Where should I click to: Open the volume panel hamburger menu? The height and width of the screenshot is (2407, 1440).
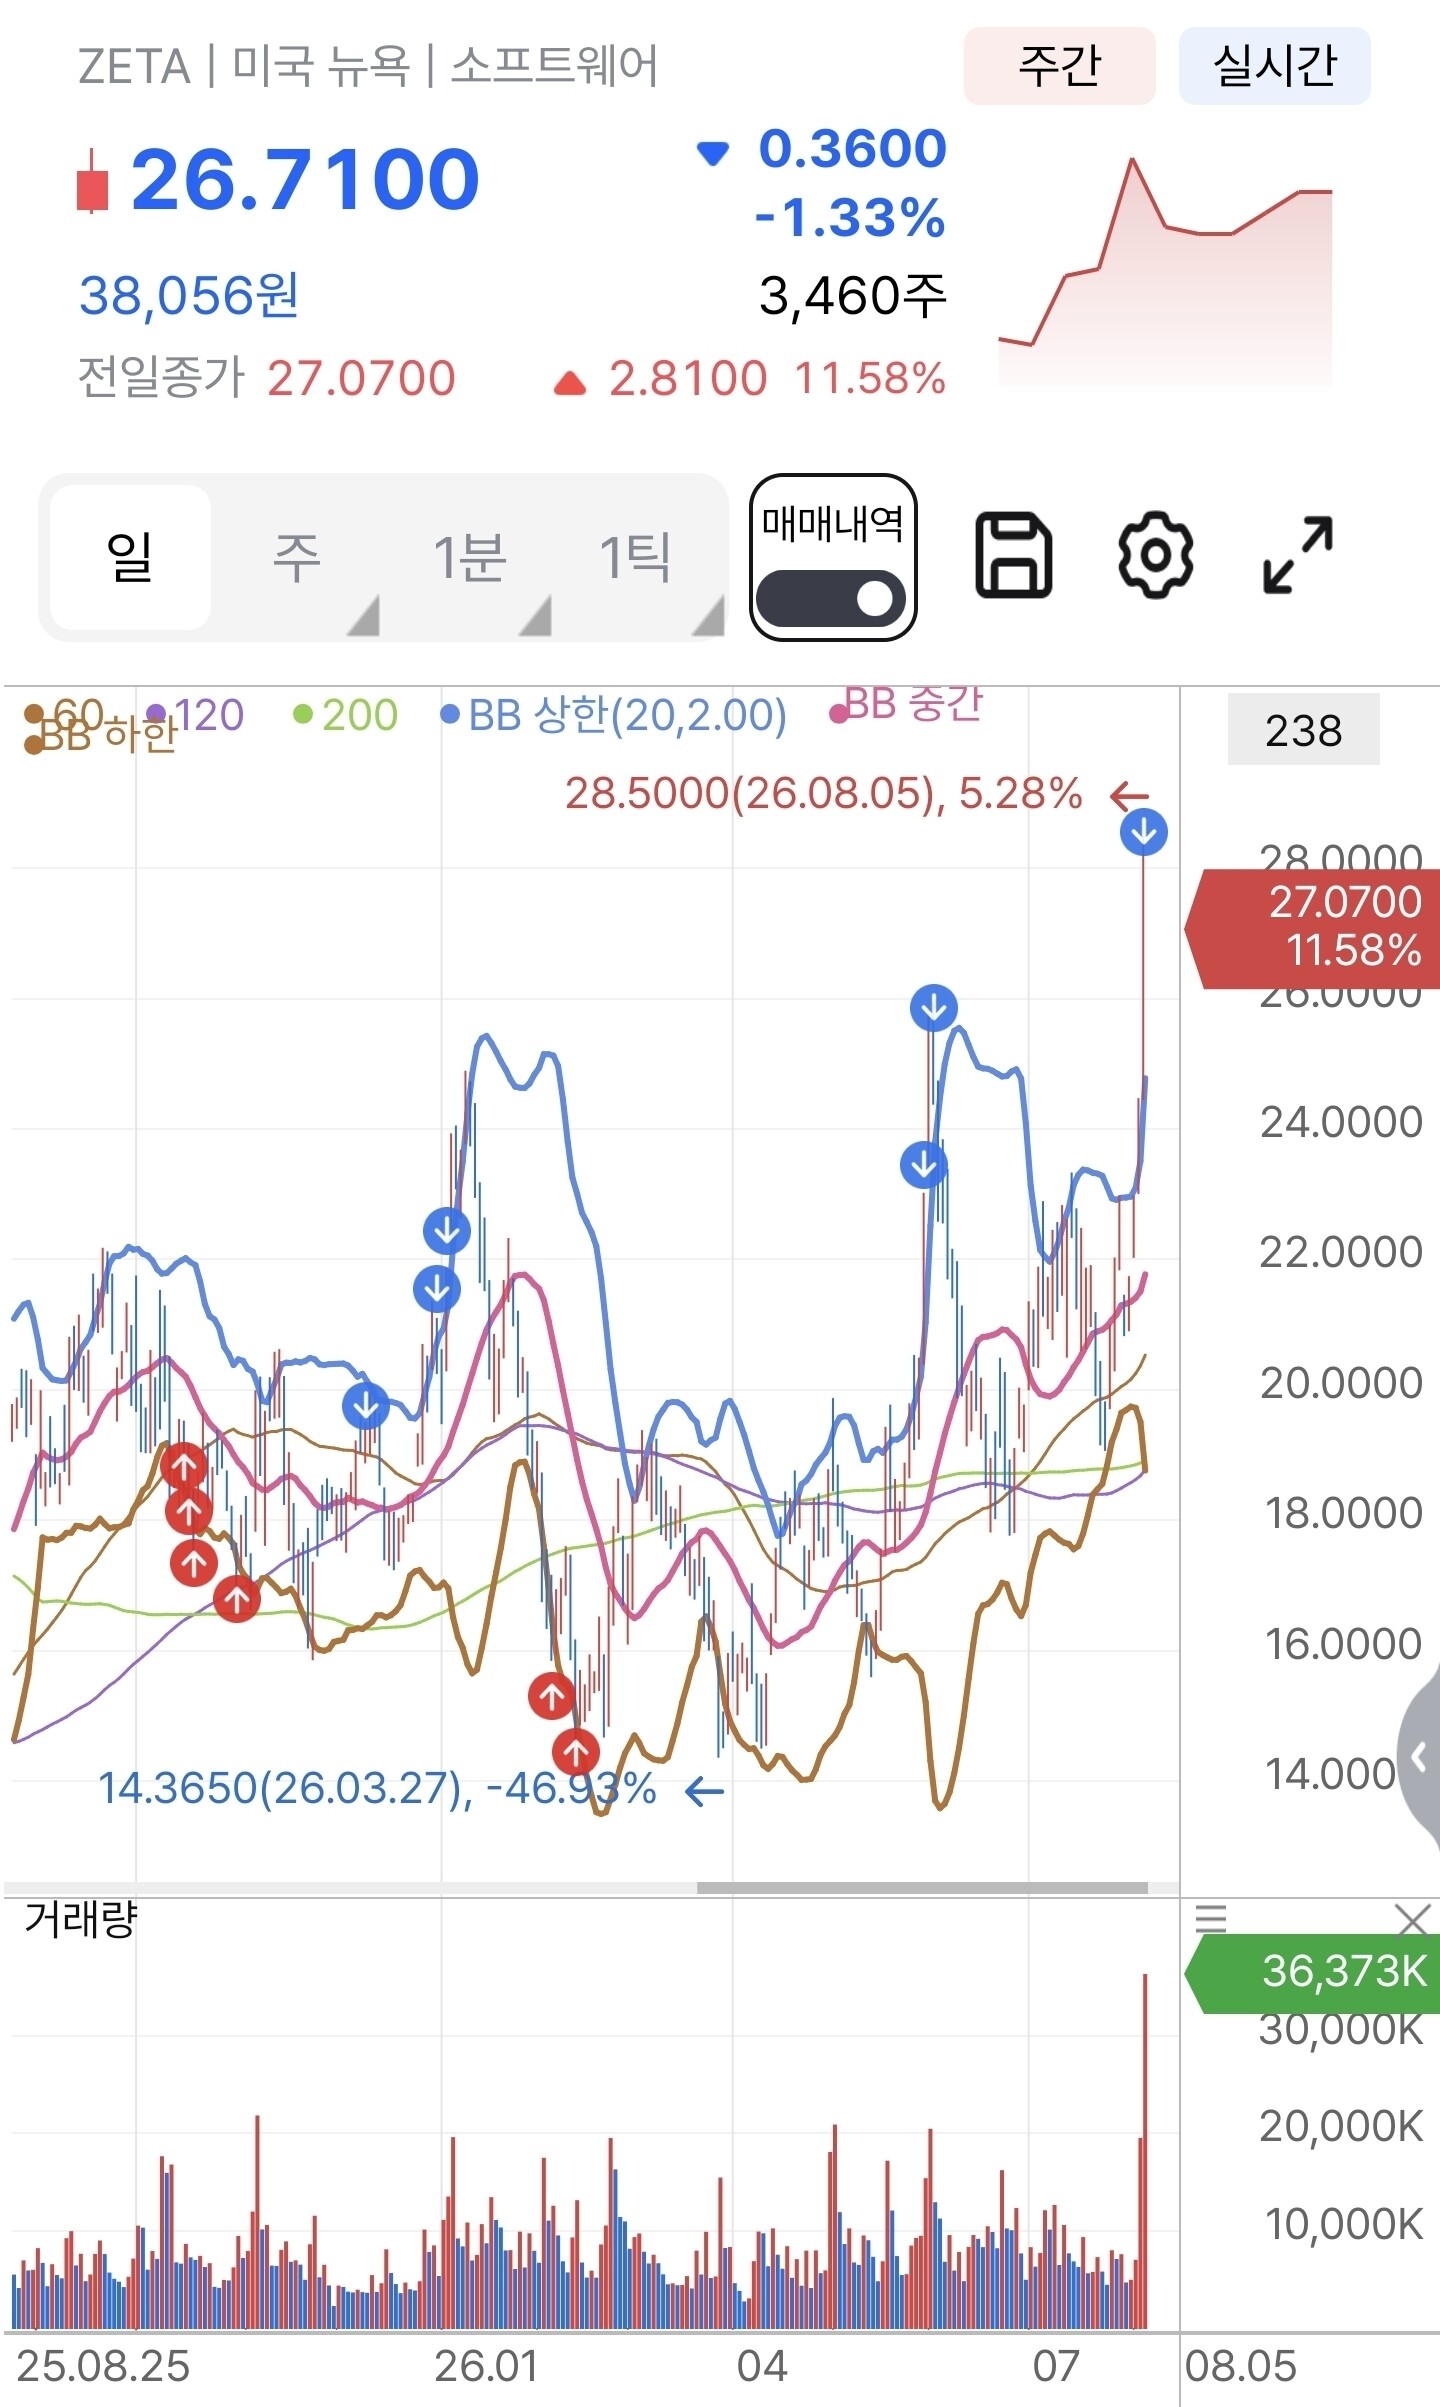[1211, 1918]
